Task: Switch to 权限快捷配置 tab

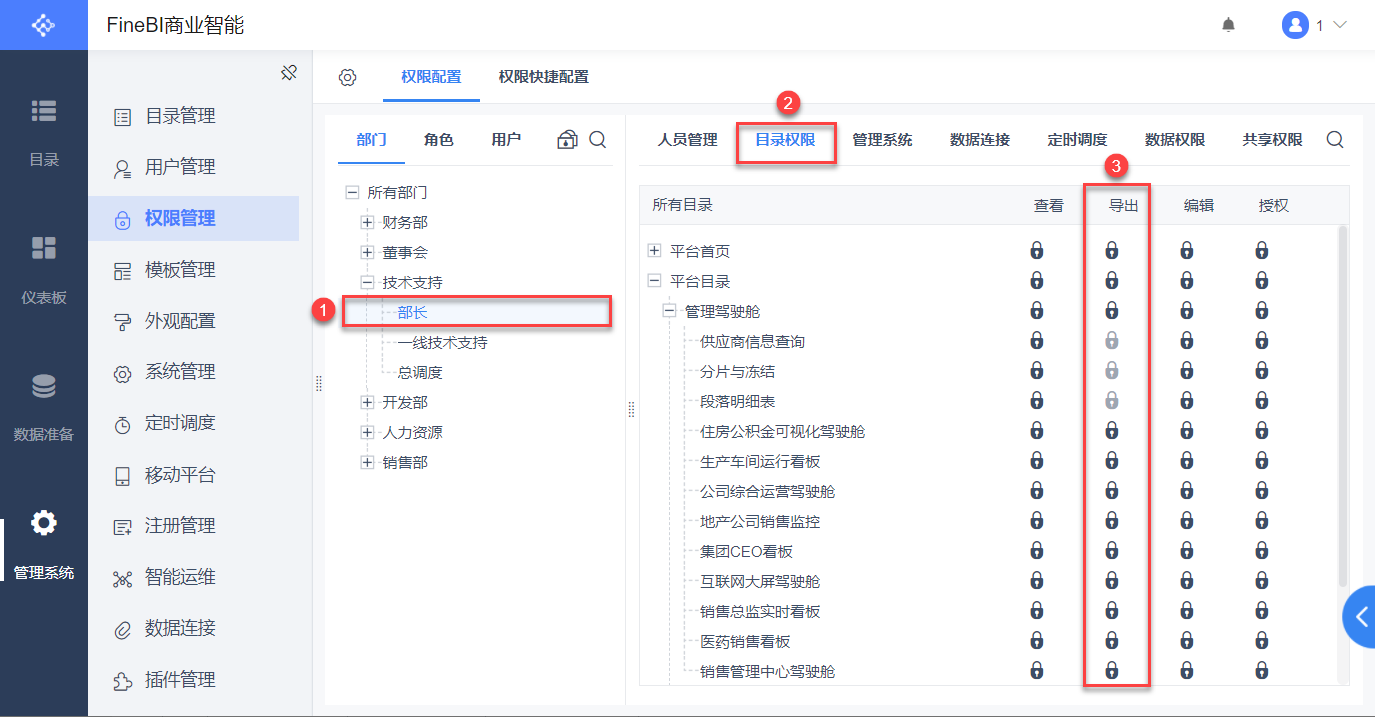Action: 543,77
